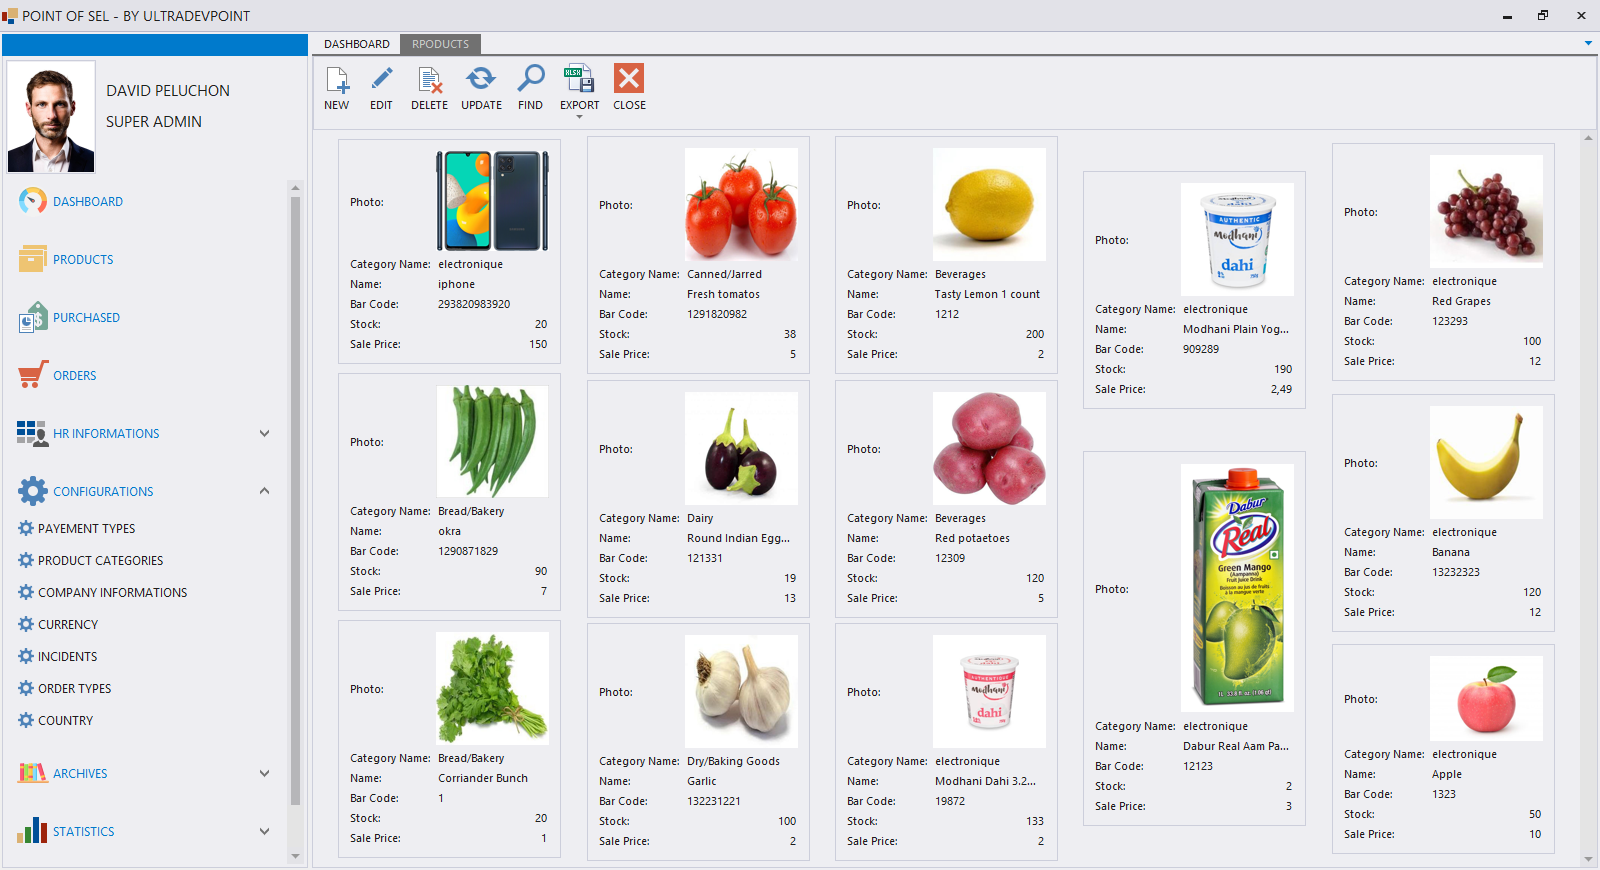Open the Dashboard gauge icon in sidebar

tap(32, 201)
